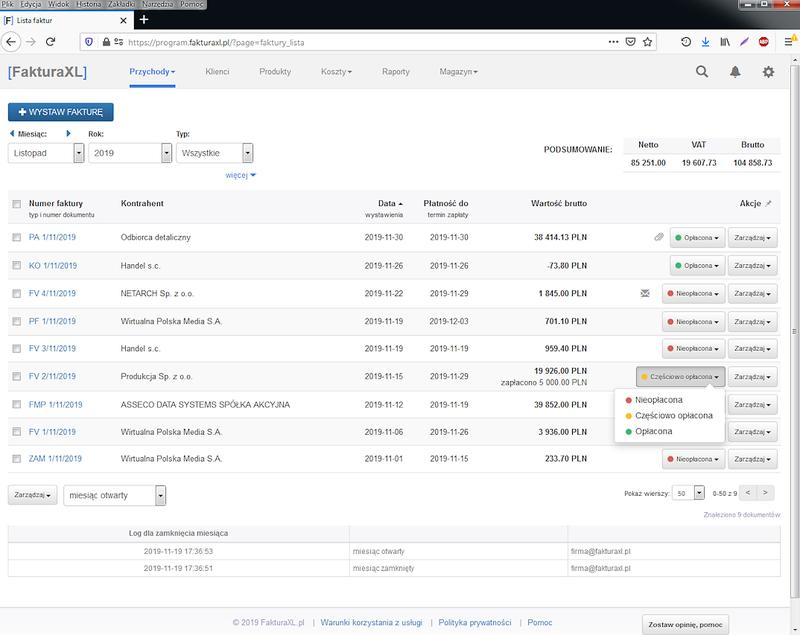
Task: Click the pin icon beside Akcje
Action: click(x=769, y=203)
